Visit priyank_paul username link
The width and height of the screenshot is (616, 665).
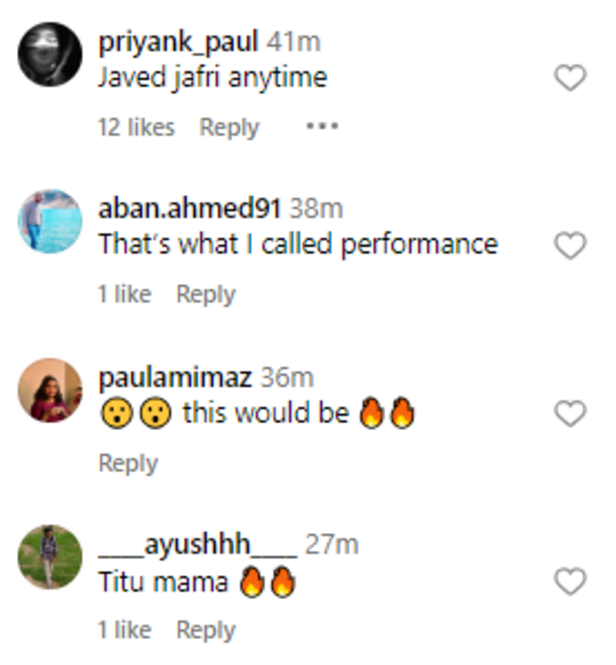[x=179, y=42]
